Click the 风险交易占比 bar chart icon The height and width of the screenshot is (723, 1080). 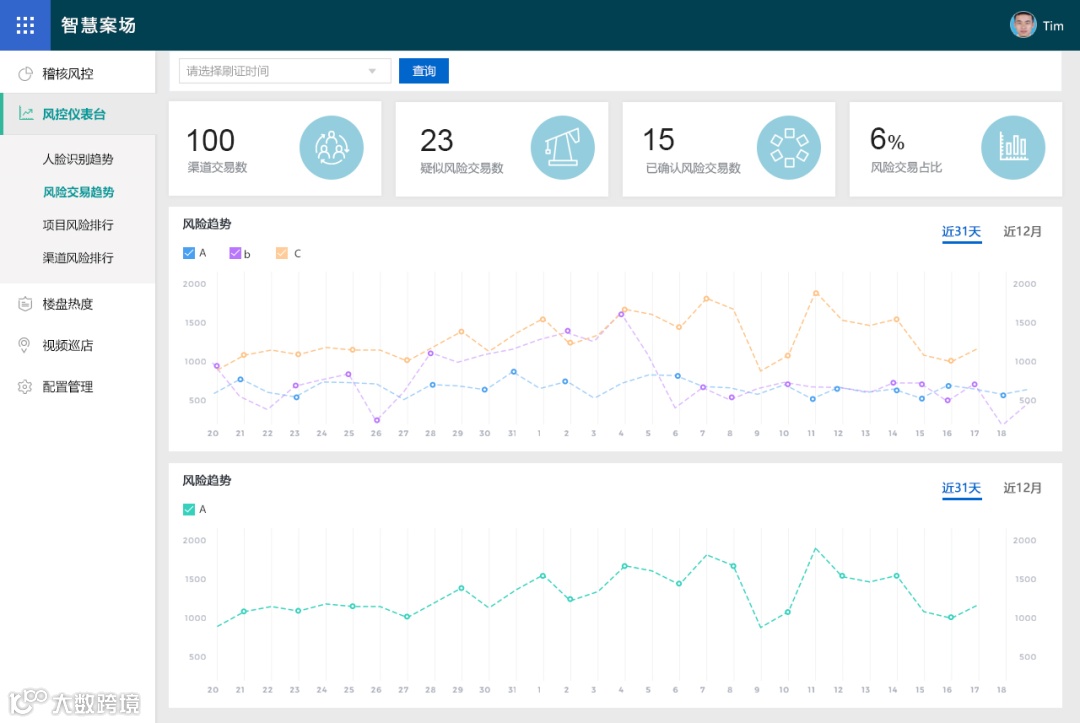click(x=1012, y=147)
